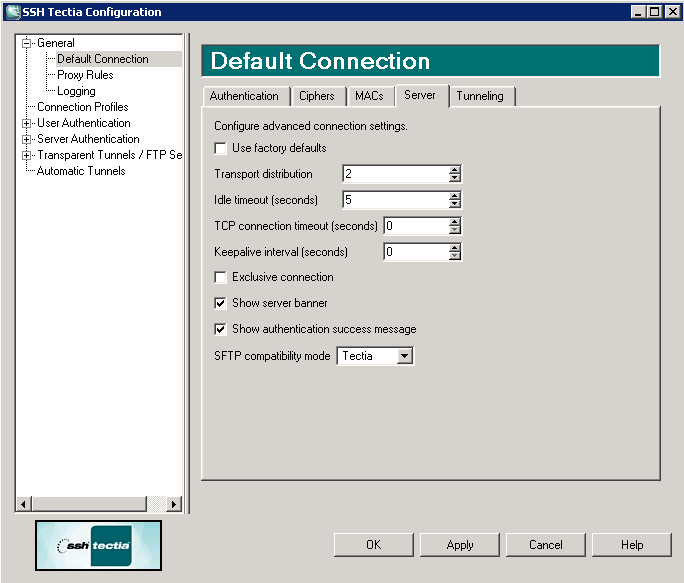Image resolution: width=684 pixels, height=583 pixels.
Task: Click the Apply button
Action: coord(460,545)
